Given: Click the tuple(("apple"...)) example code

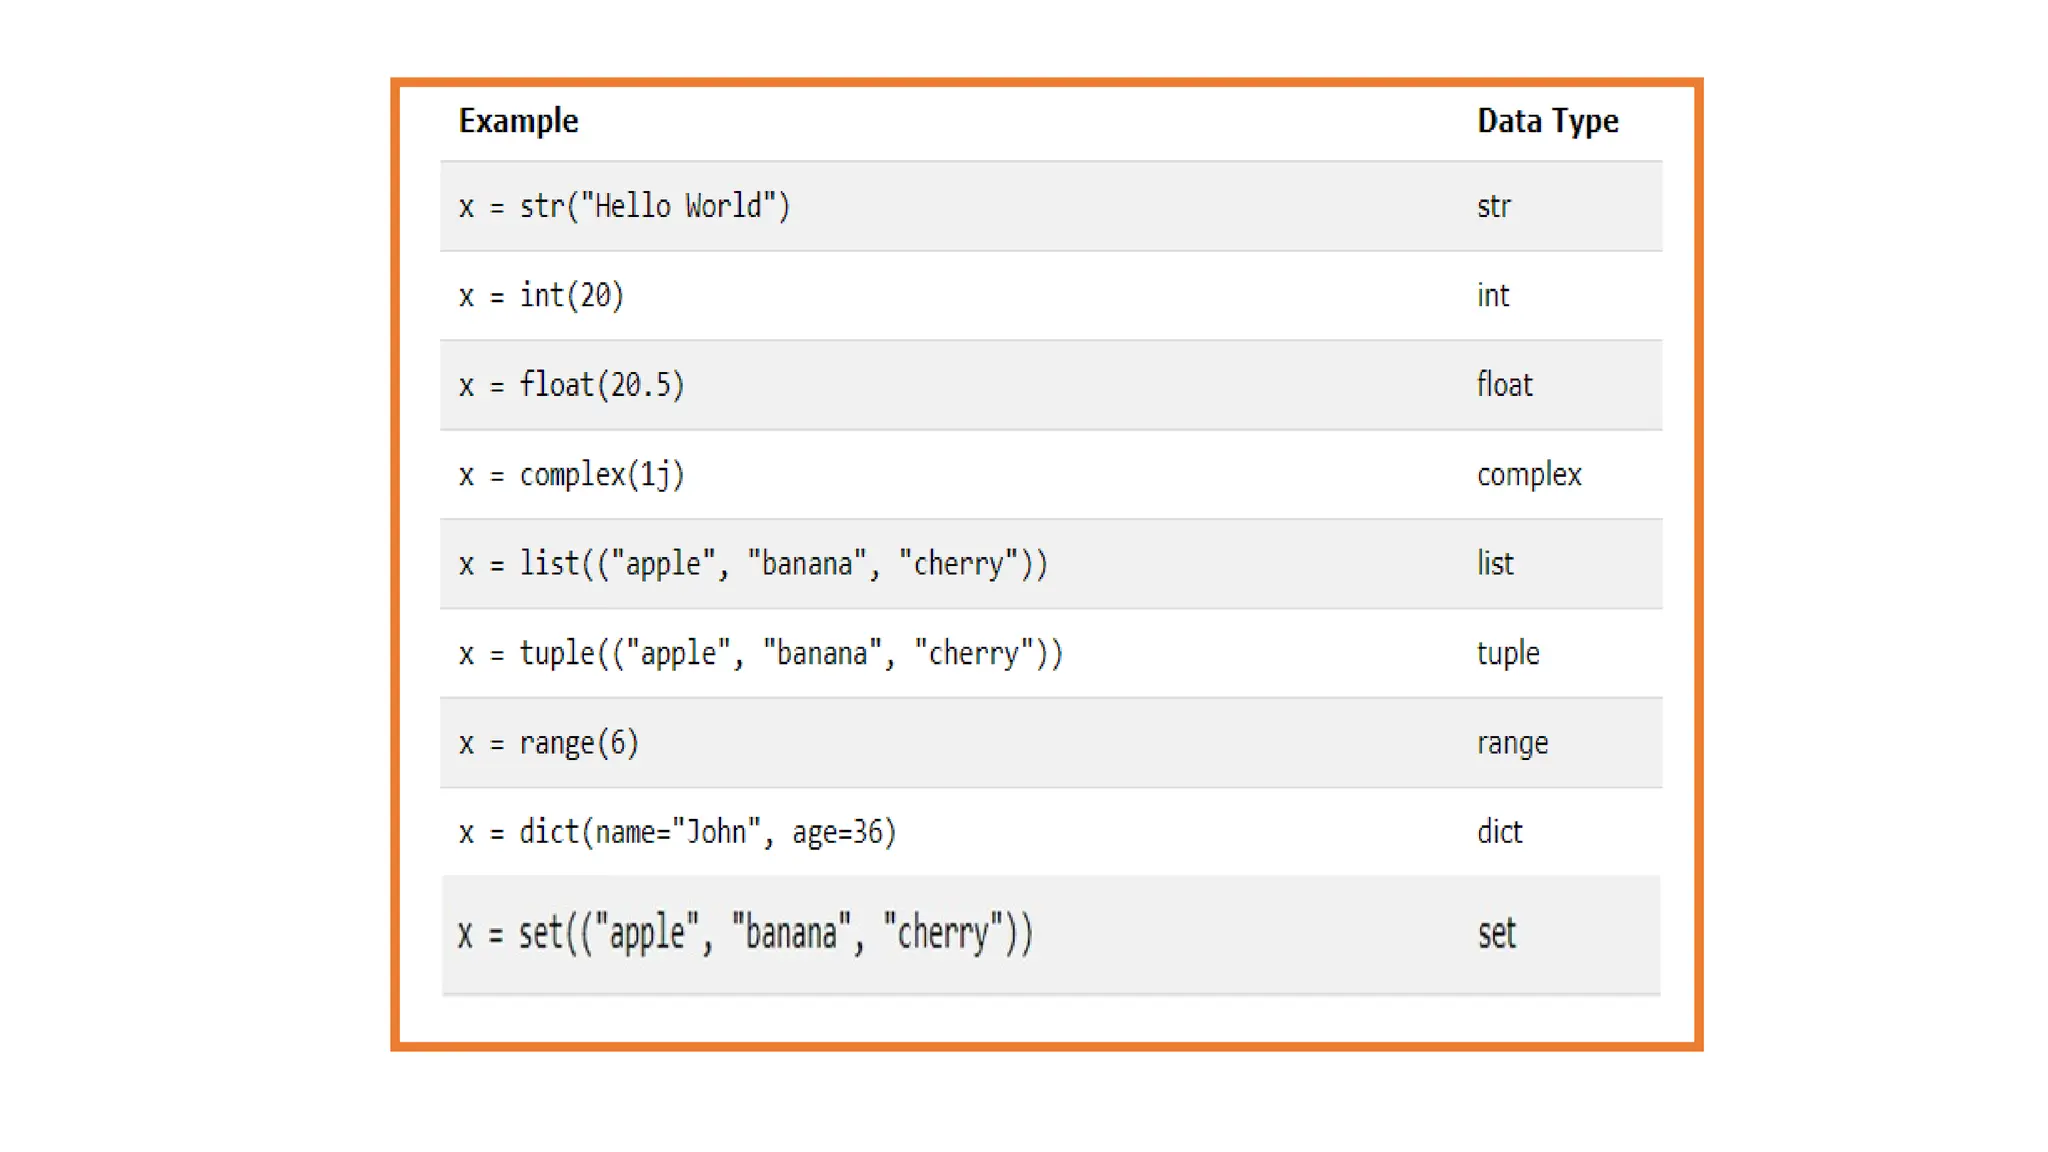Looking at the screenshot, I should [761, 653].
